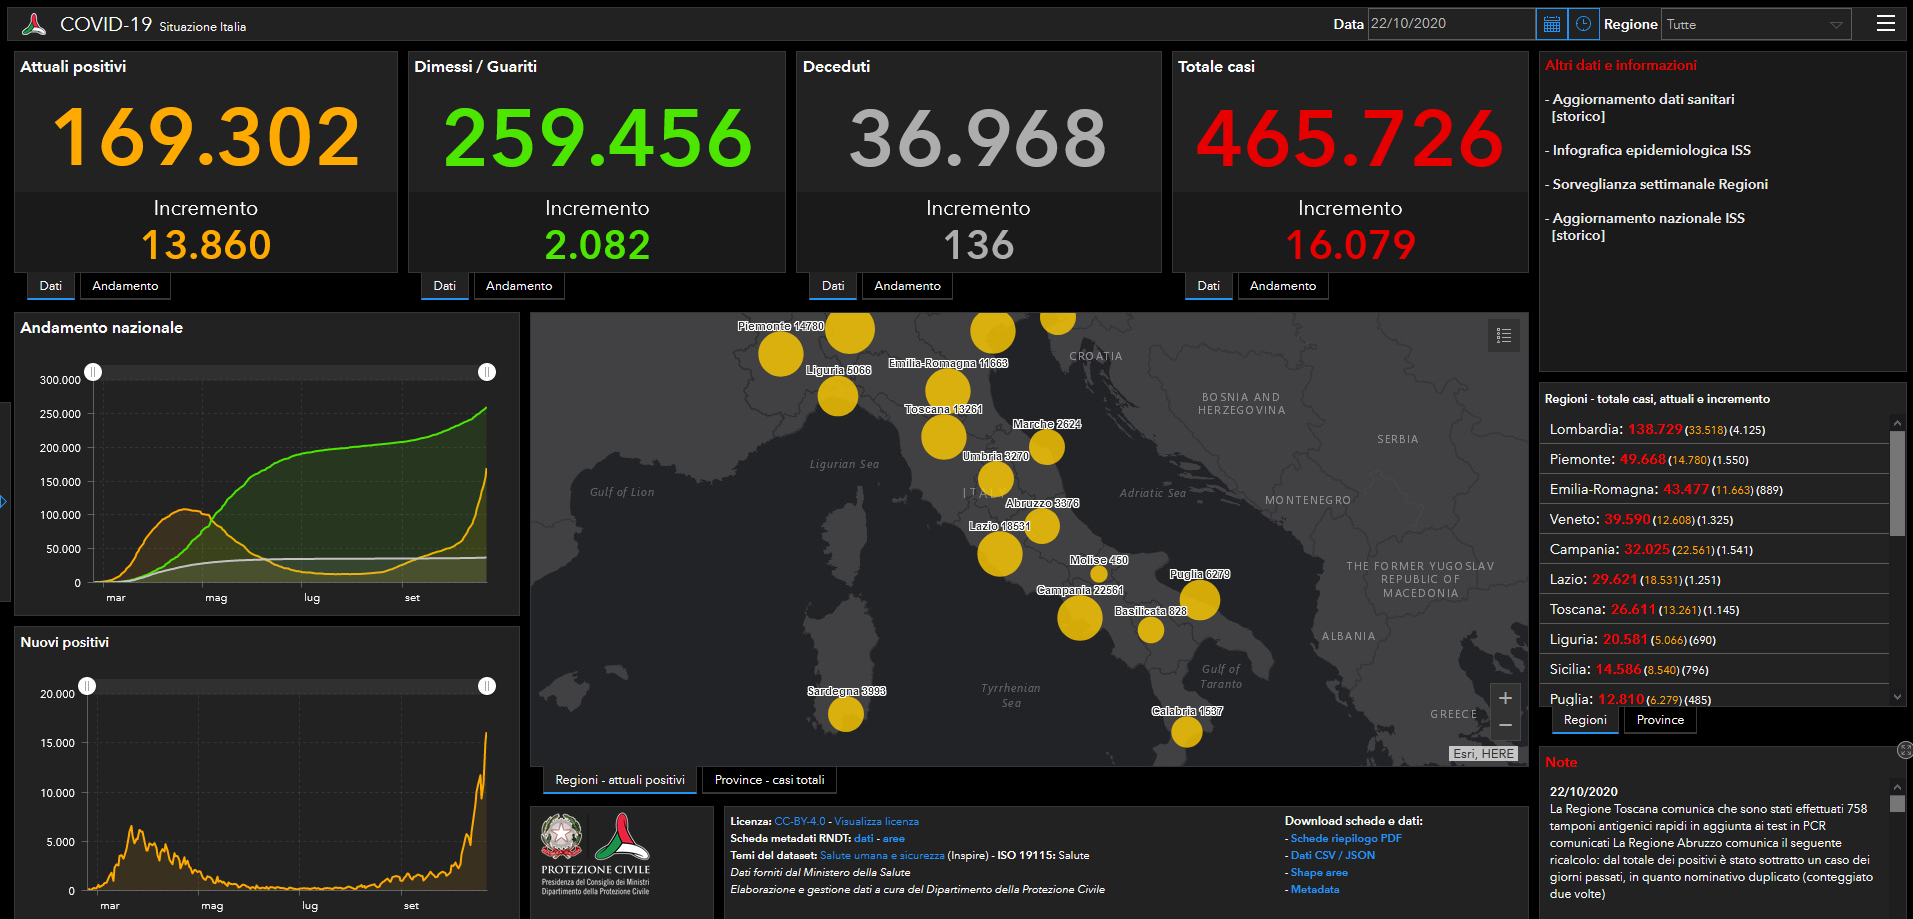The width and height of the screenshot is (1913, 919).
Task: Switch to Andamento tab under Attuali positivi
Action: pos(125,286)
